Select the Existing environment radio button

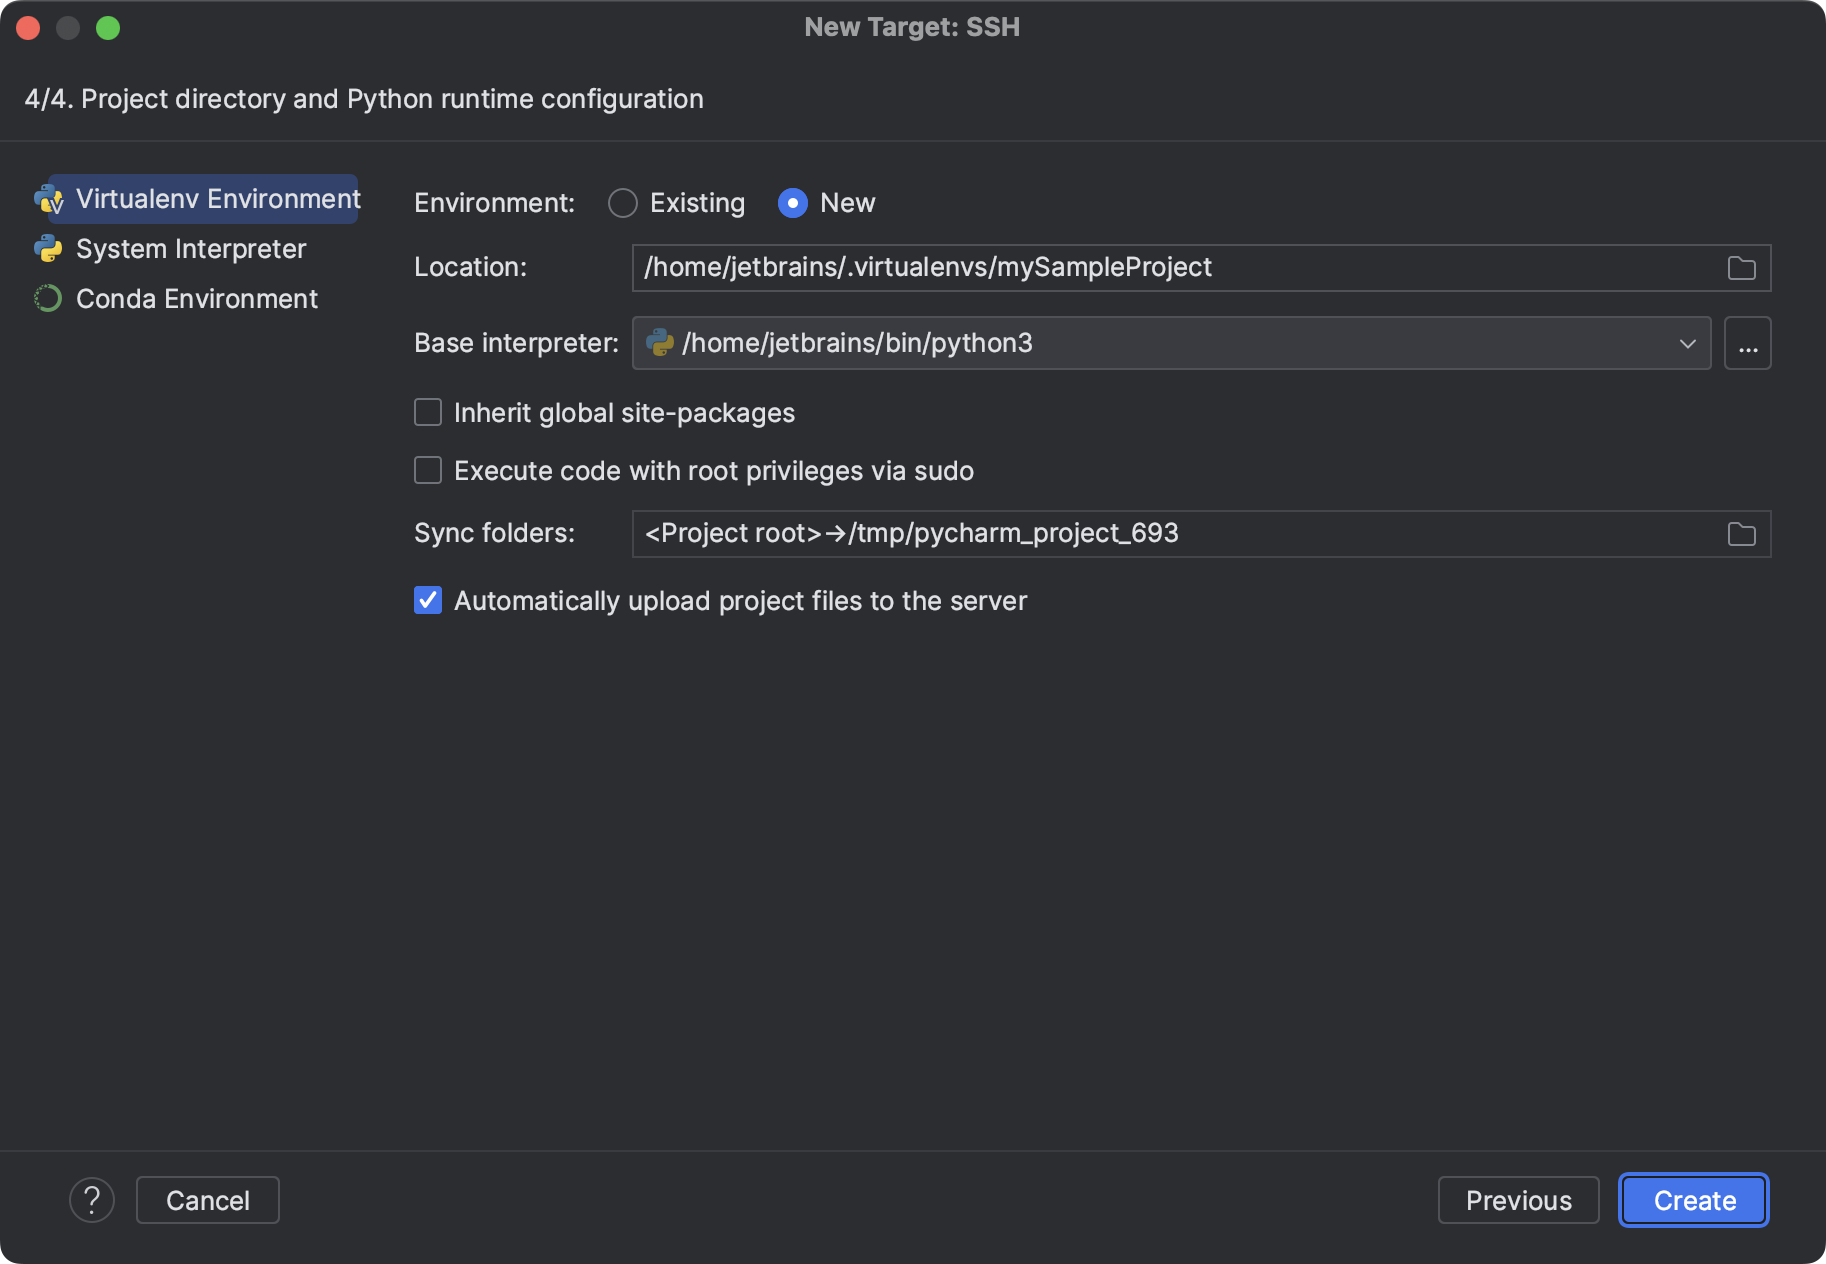pyautogui.click(x=623, y=203)
